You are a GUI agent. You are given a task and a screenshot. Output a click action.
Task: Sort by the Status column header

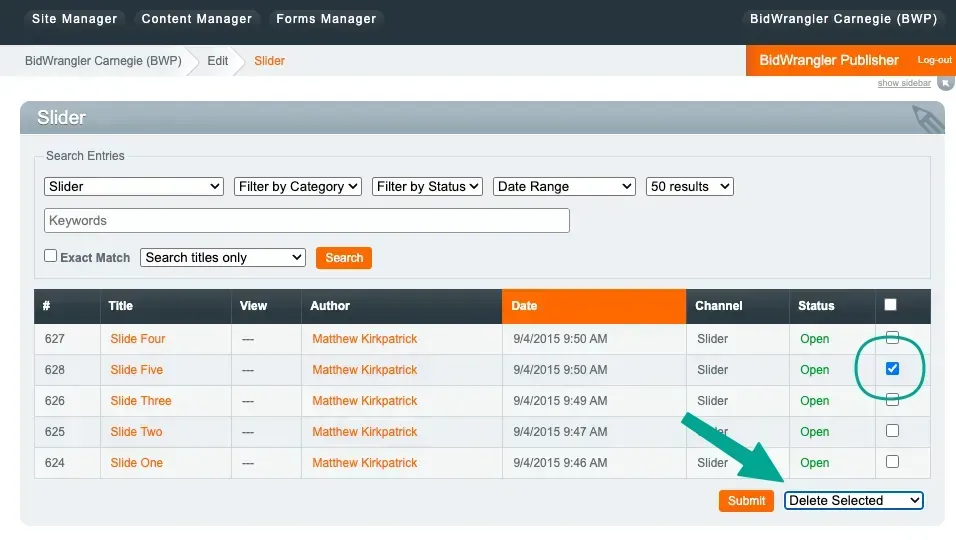coord(833,306)
